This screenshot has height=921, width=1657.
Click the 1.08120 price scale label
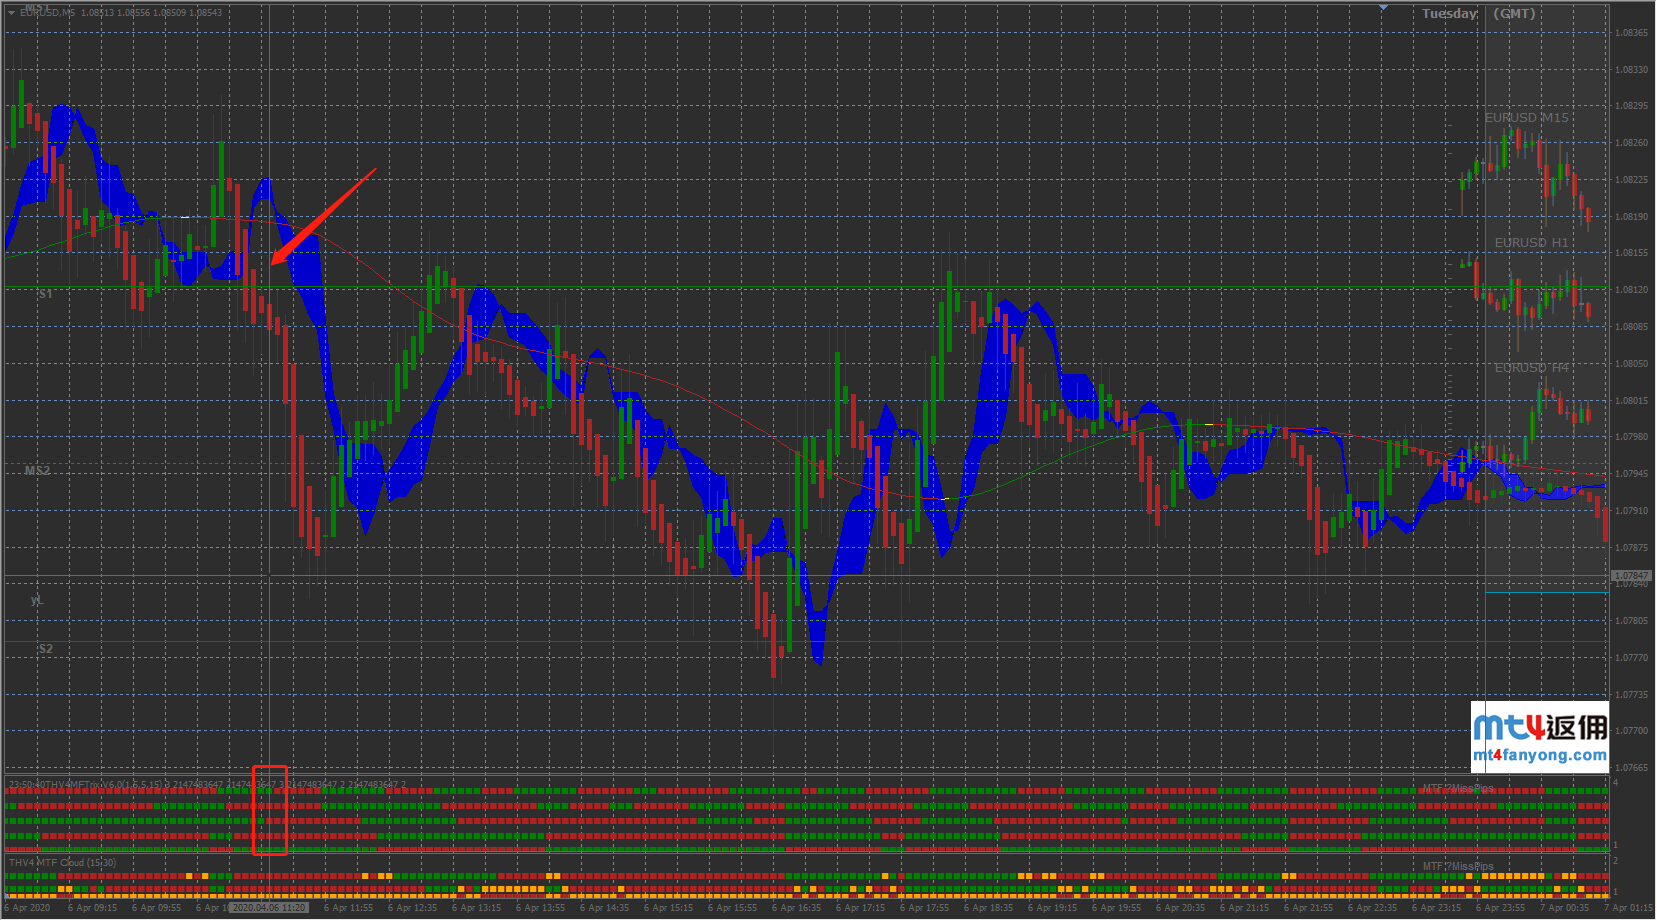click(1631, 290)
